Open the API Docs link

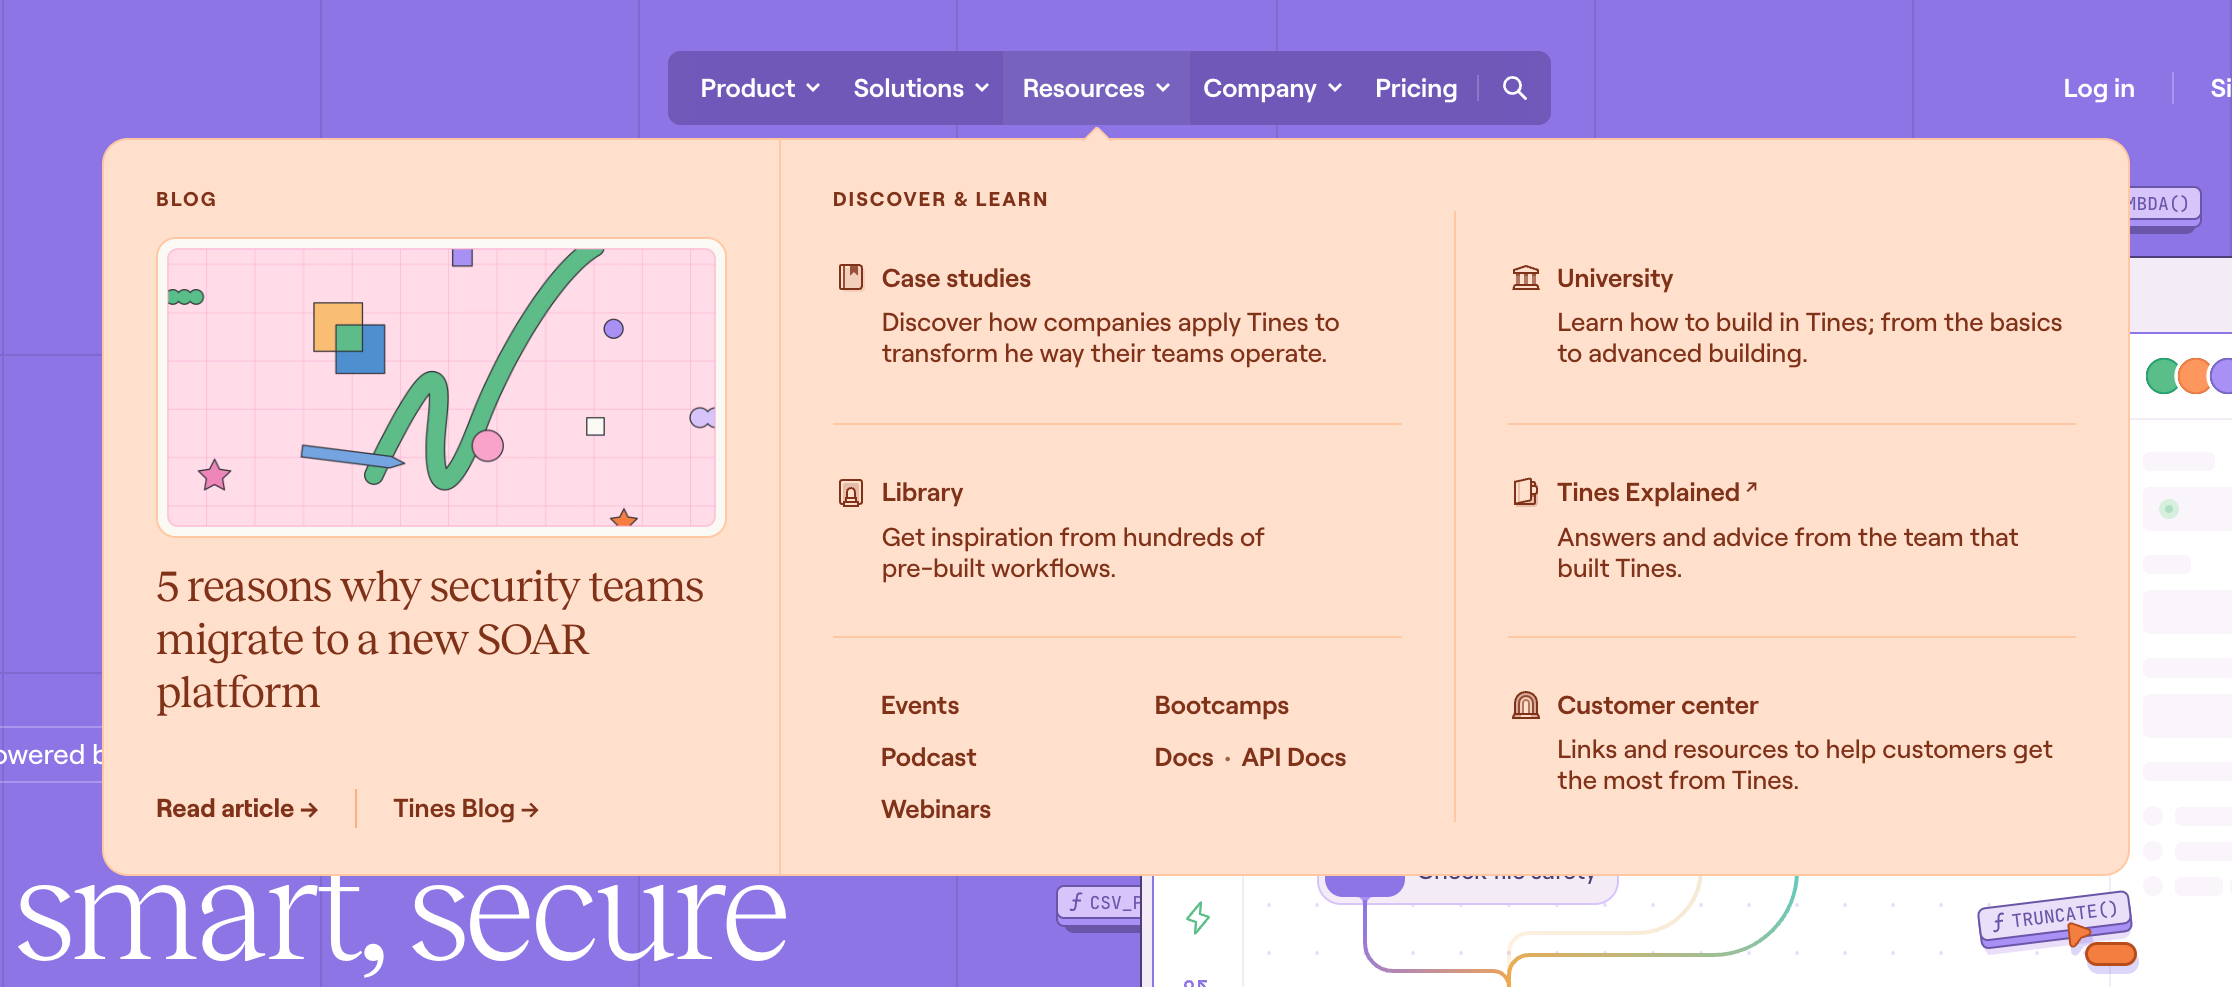[1293, 757]
